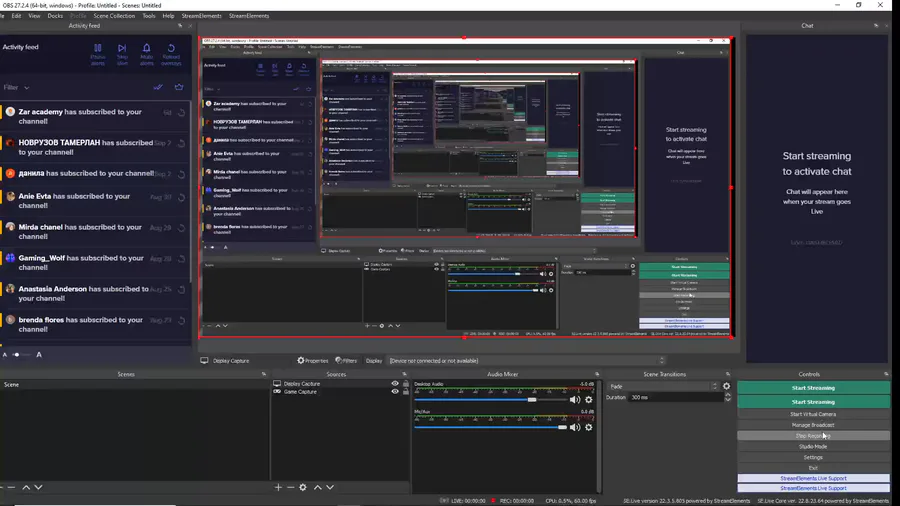
Task: Open source properties gear in Sources toolbar
Action: tap(303, 487)
